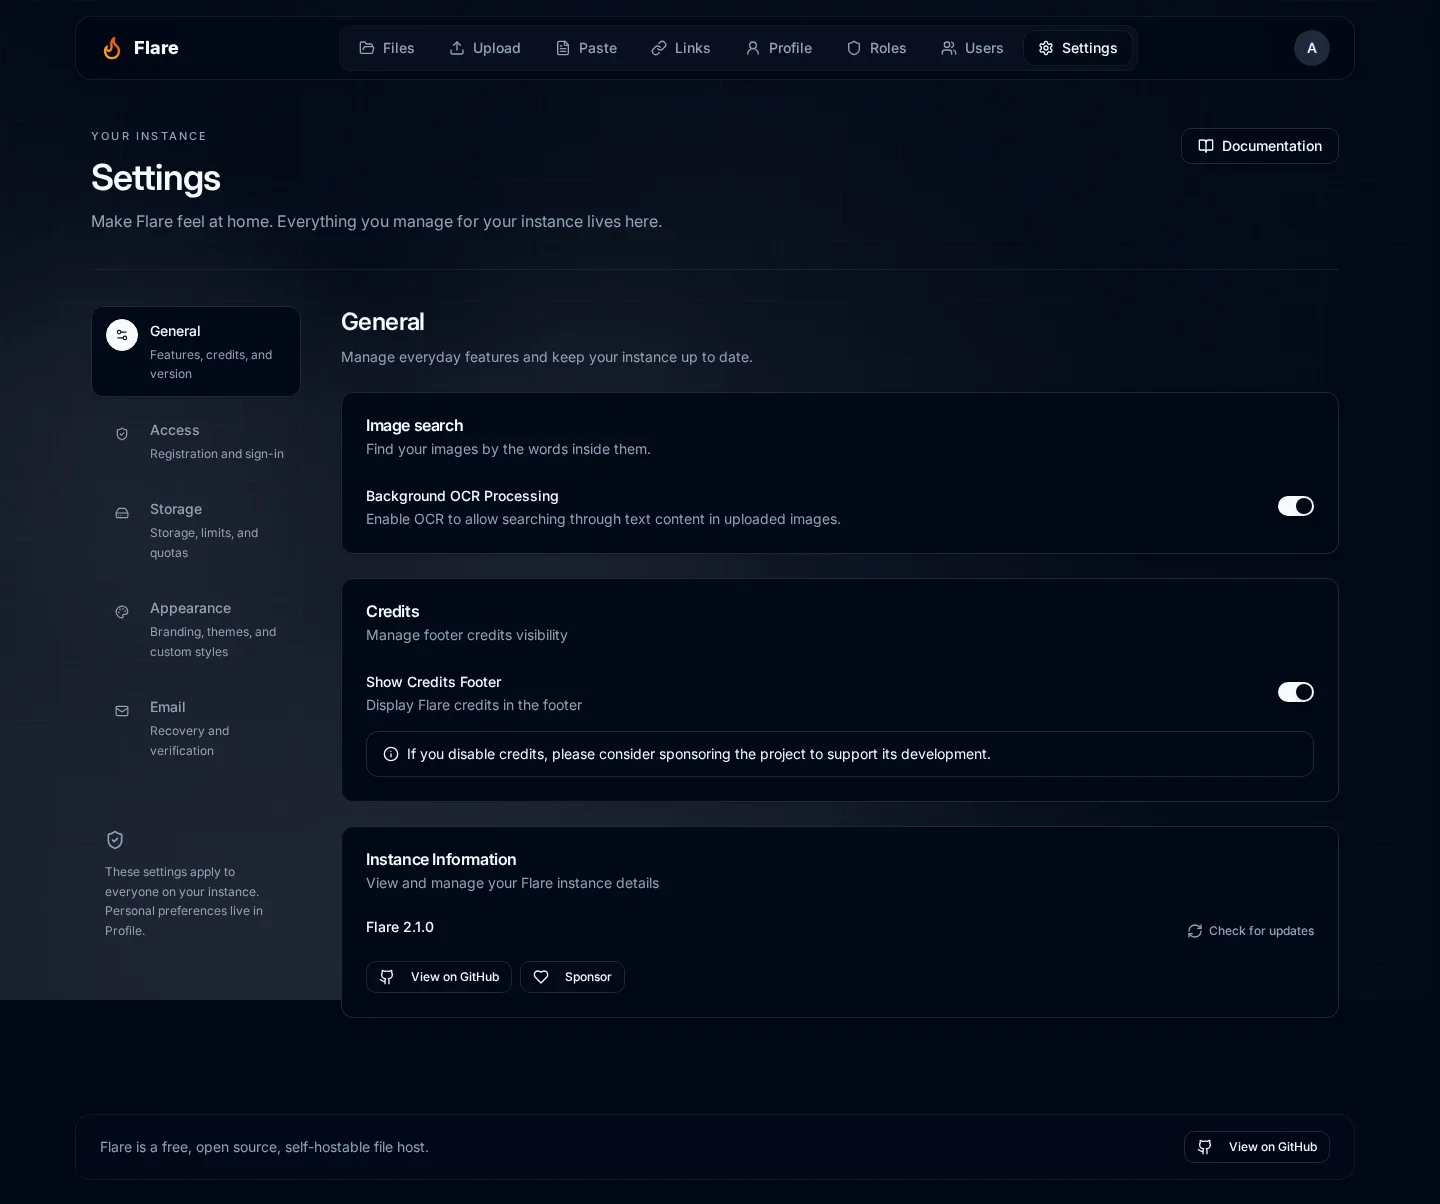Image resolution: width=1440 pixels, height=1204 pixels.
Task: Click the gear icon beside Settings
Action: pyautogui.click(x=1046, y=48)
